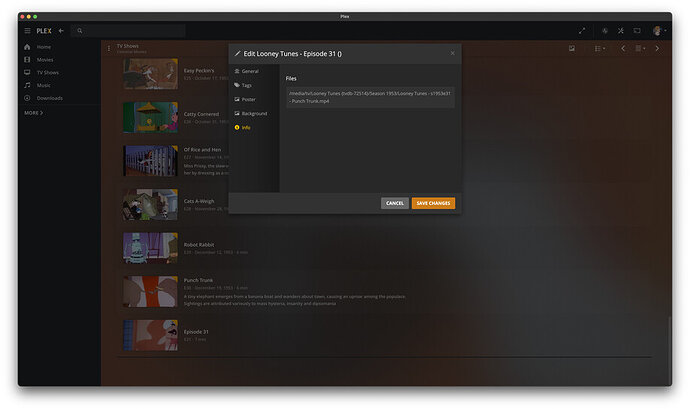Open the list view mode dropdown
The height and width of the screenshot is (409, 690).
tap(600, 48)
